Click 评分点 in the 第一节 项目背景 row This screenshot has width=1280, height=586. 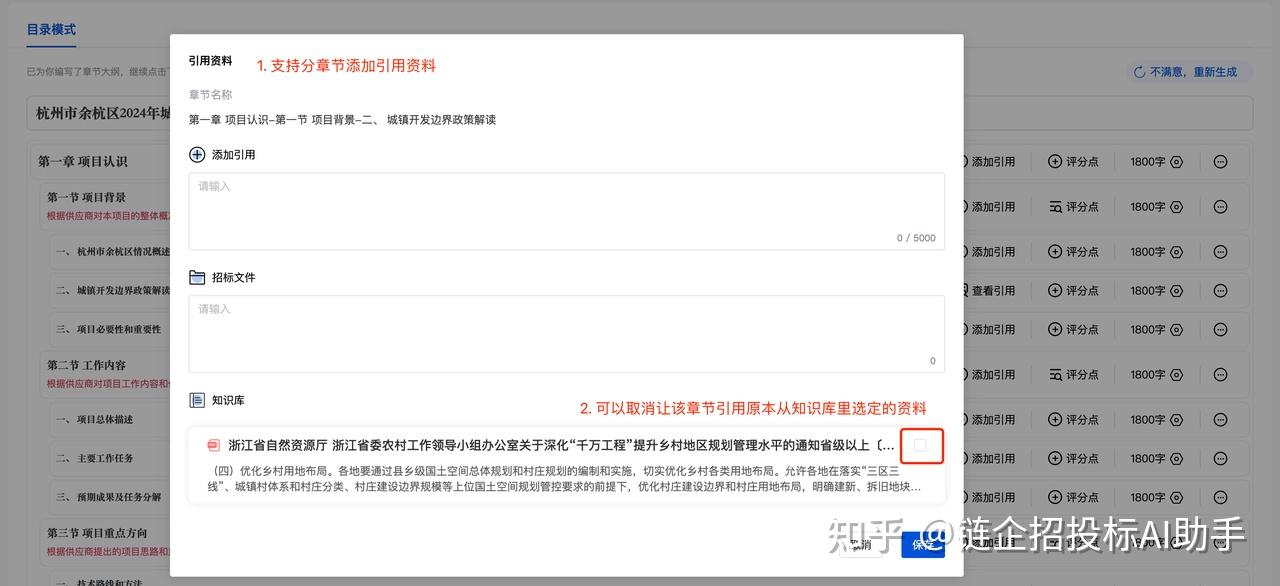click(1073, 207)
